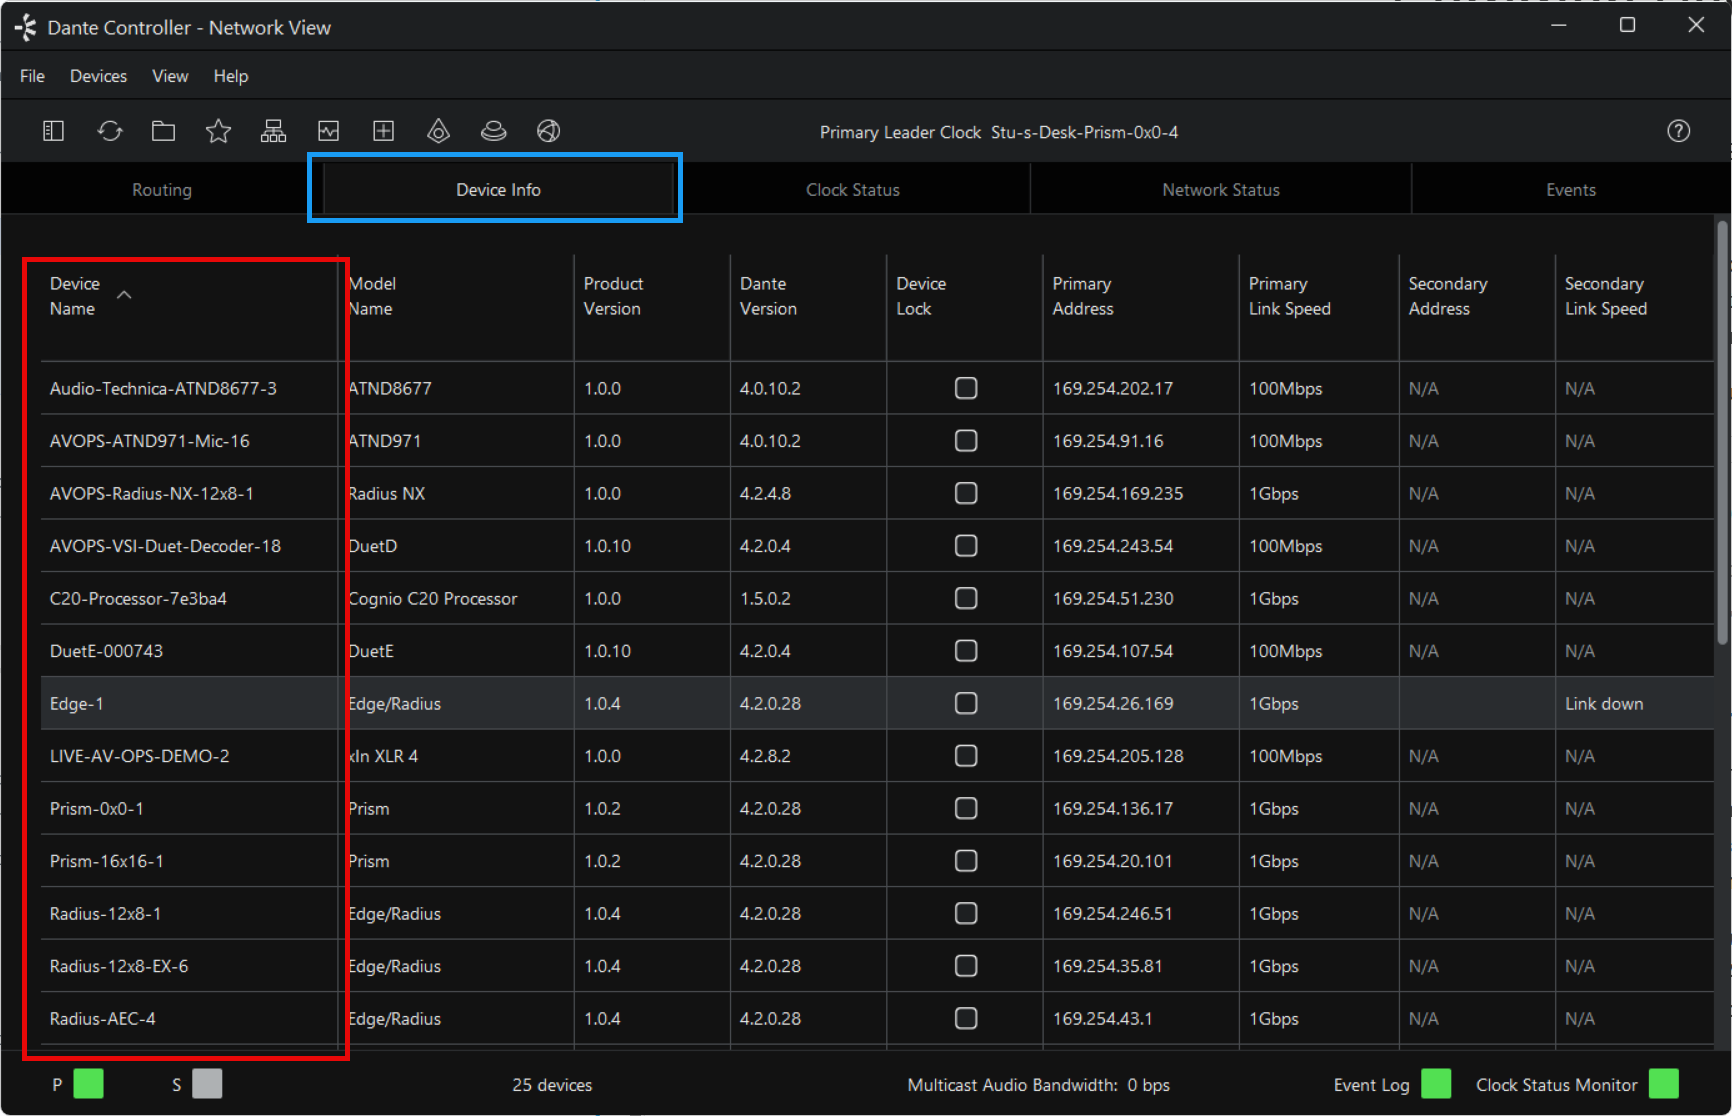Image resolution: width=1732 pixels, height=1116 pixels.
Task: Click the 'Link down' secondary link speed cell
Action: click(1634, 703)
